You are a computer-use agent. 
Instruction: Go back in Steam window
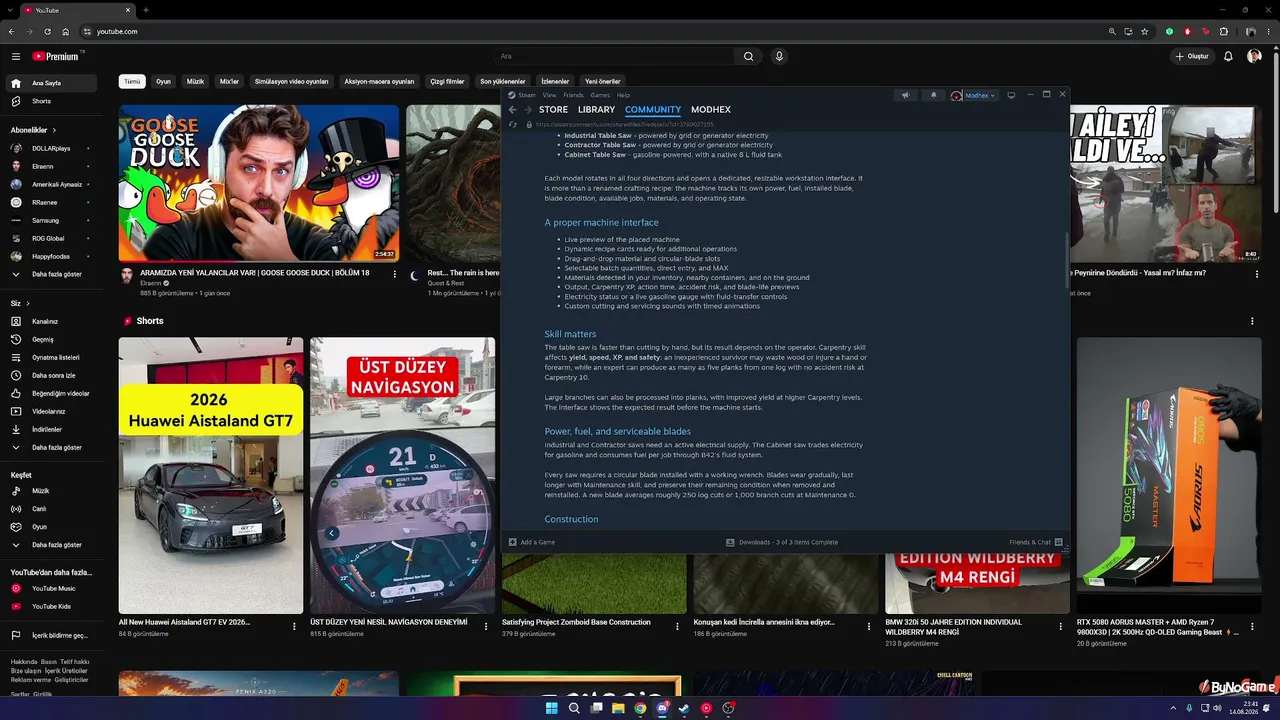[512, 110]
